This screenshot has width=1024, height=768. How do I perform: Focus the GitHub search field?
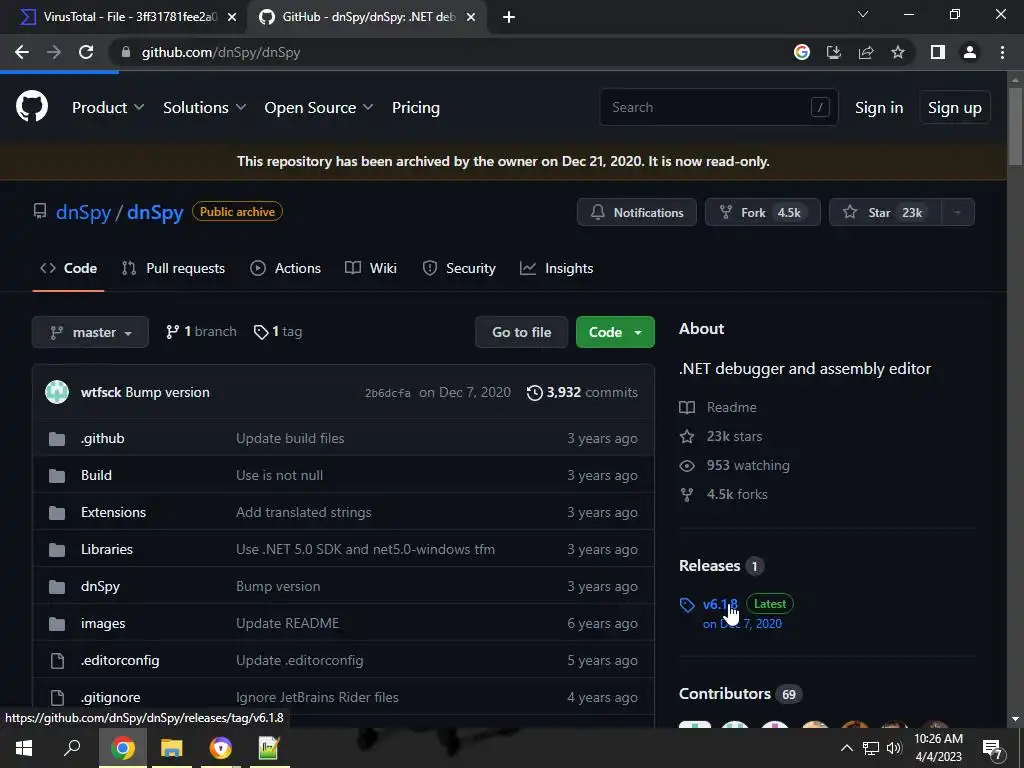pyautogui.click(x=719, y=107)
